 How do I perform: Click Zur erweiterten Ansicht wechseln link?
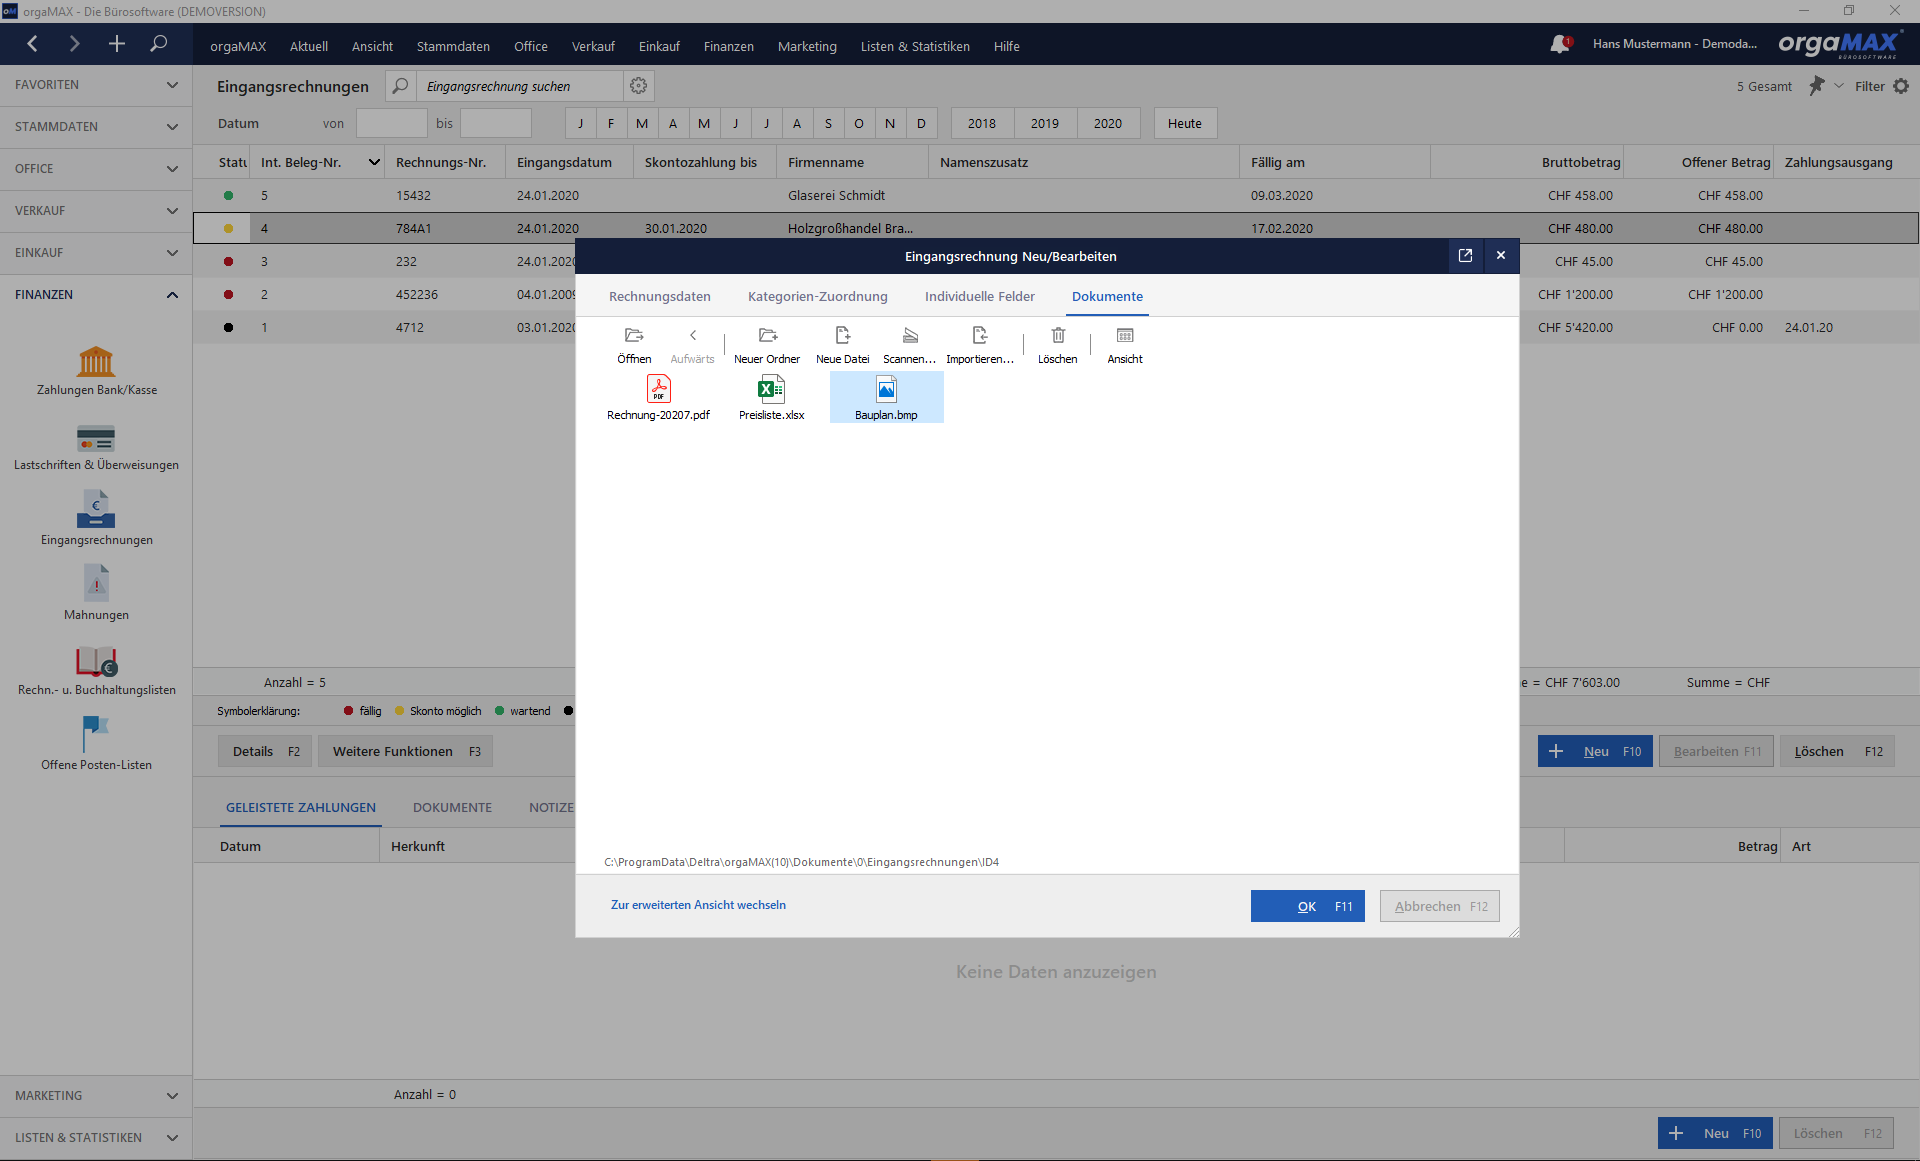[698, 905]
